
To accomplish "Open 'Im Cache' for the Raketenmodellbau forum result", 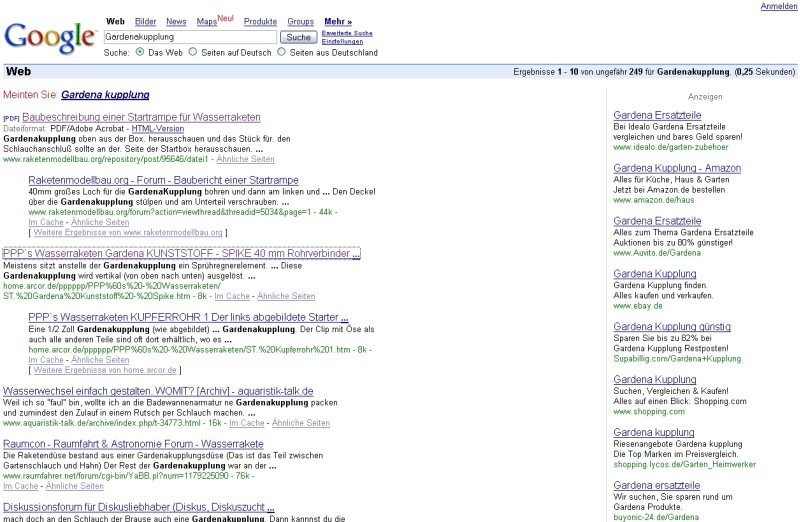I will [46, 222].
